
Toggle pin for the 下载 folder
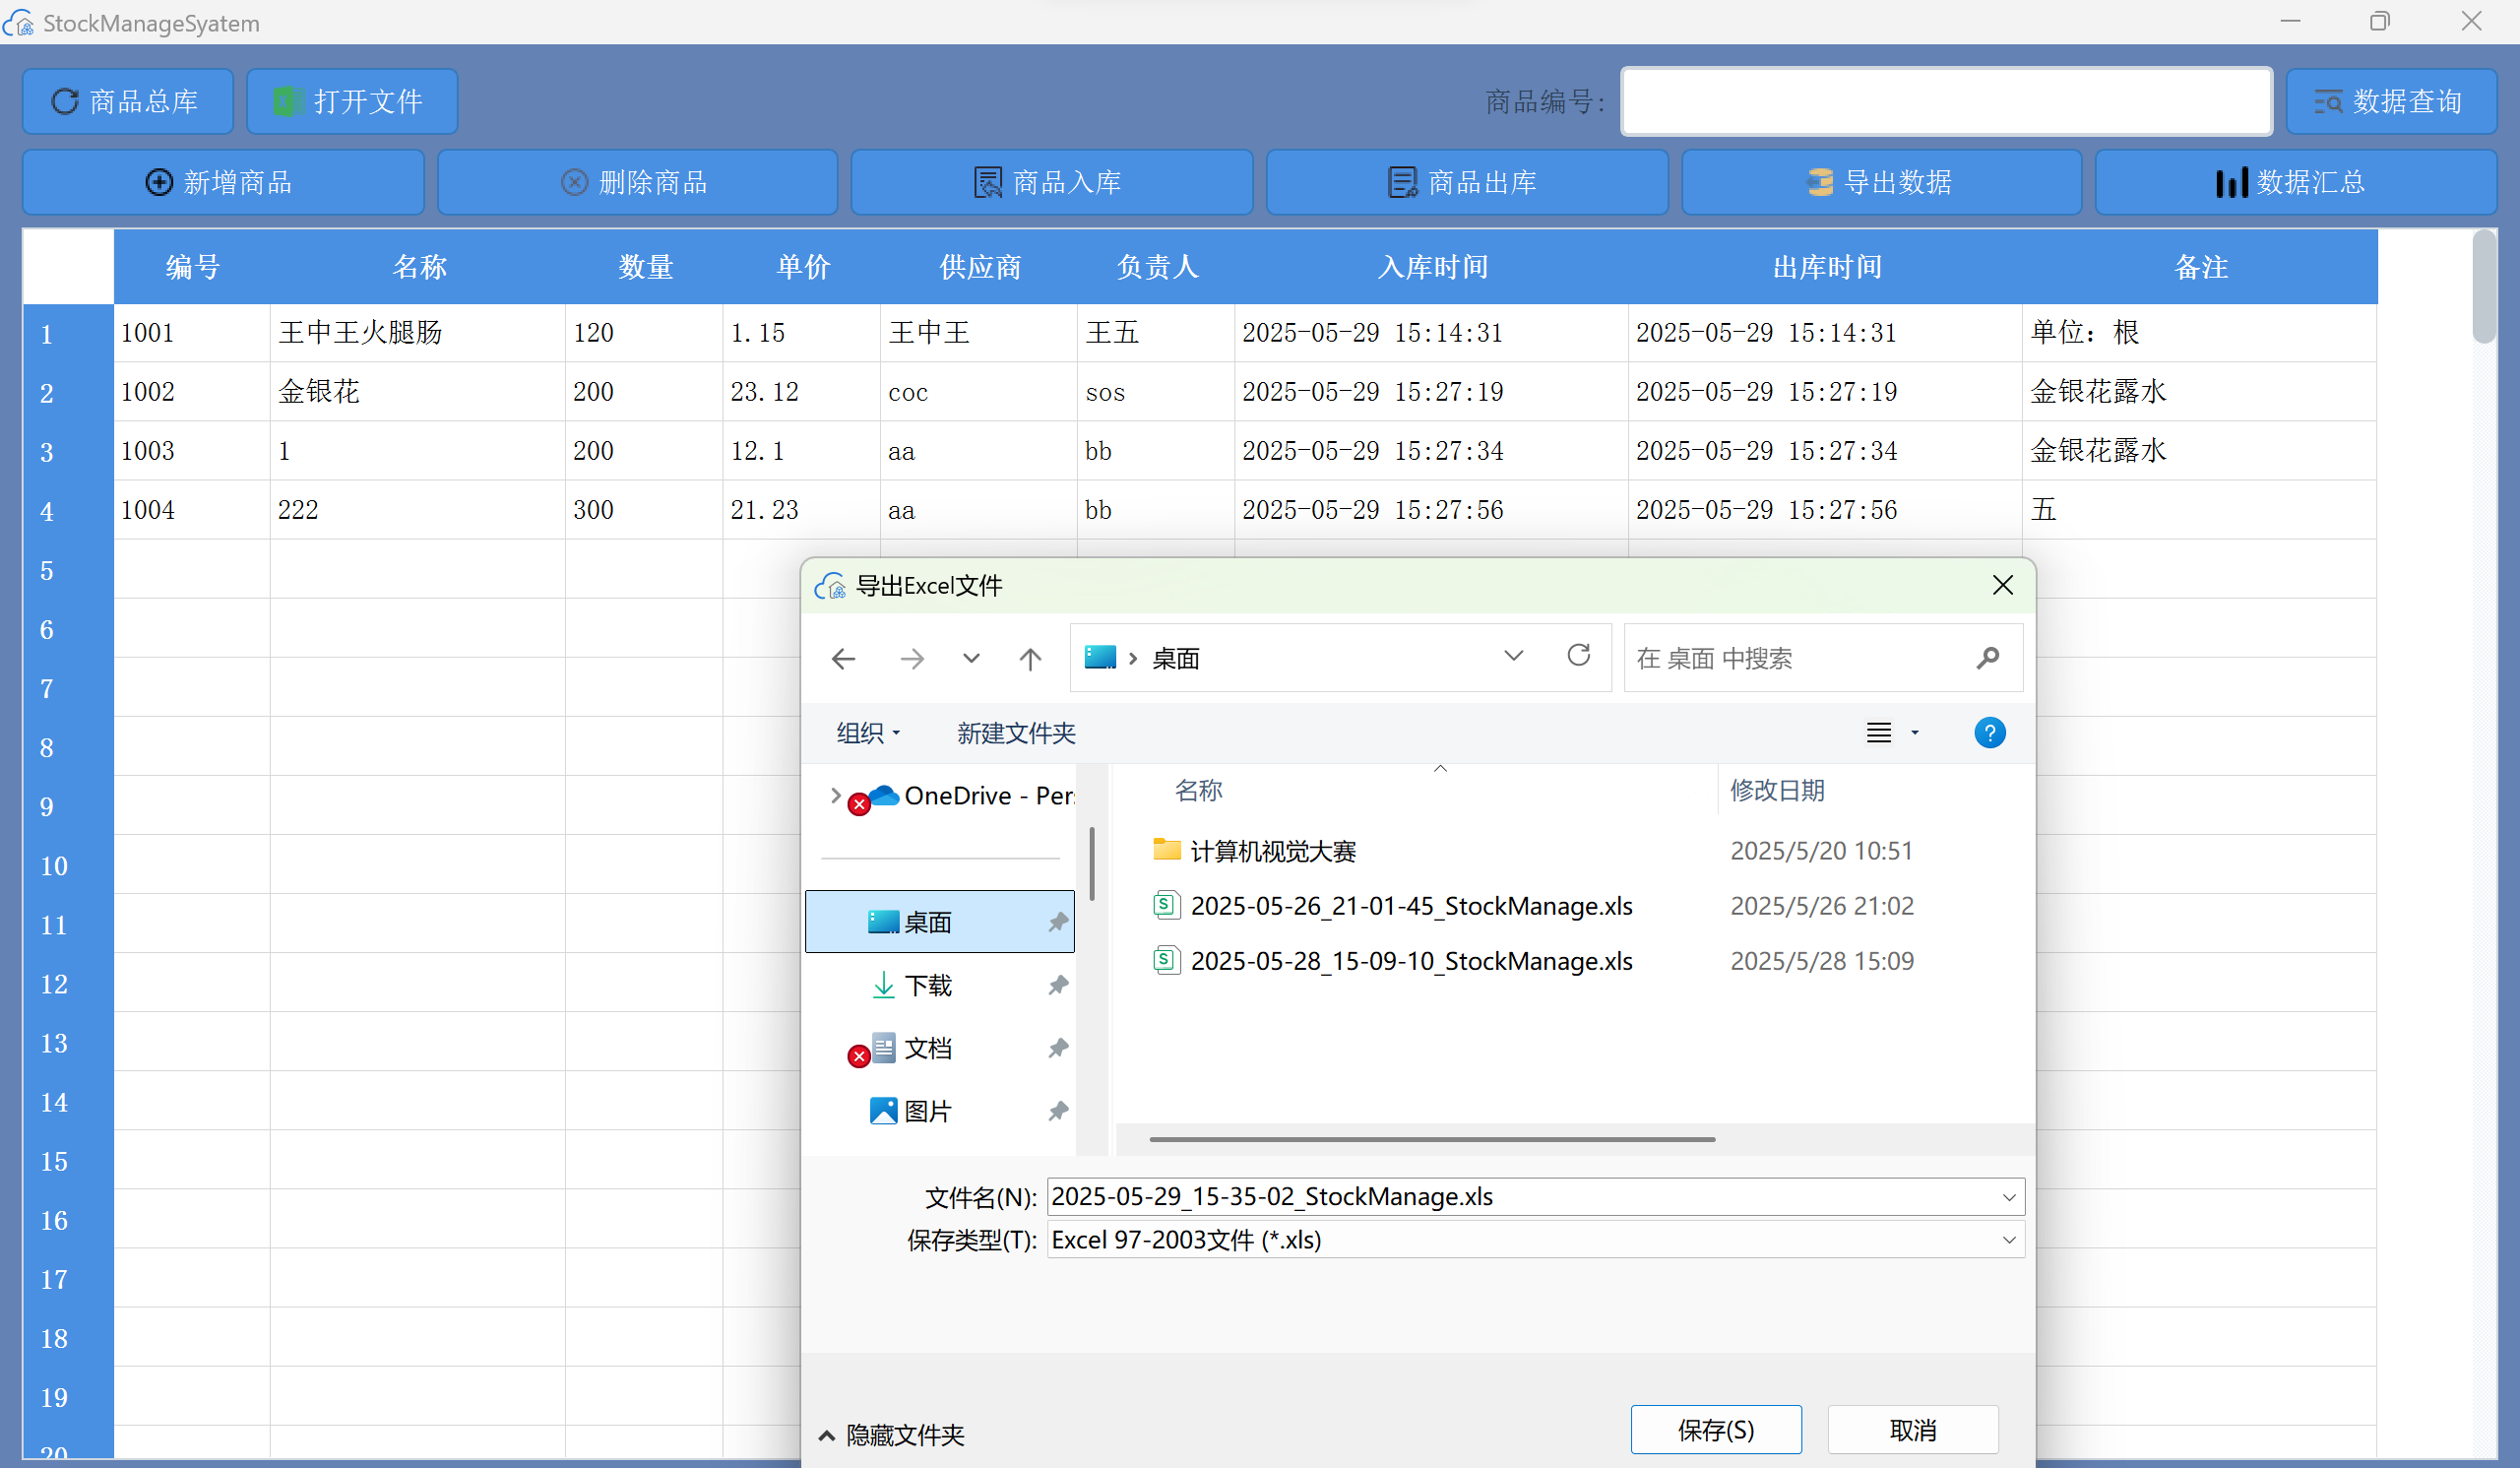pyautogui.click(x=1057, y=985)
